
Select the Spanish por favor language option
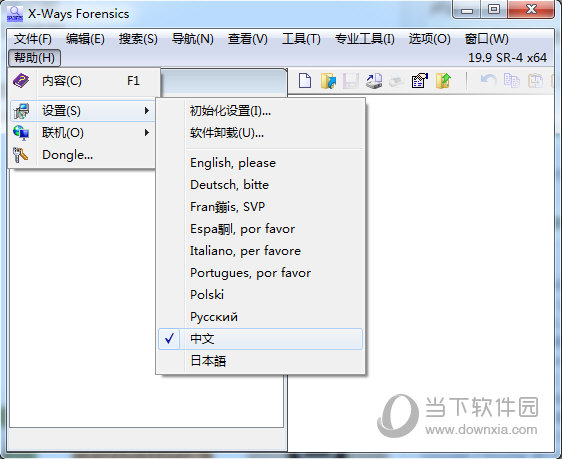click(x=261, y=229)
